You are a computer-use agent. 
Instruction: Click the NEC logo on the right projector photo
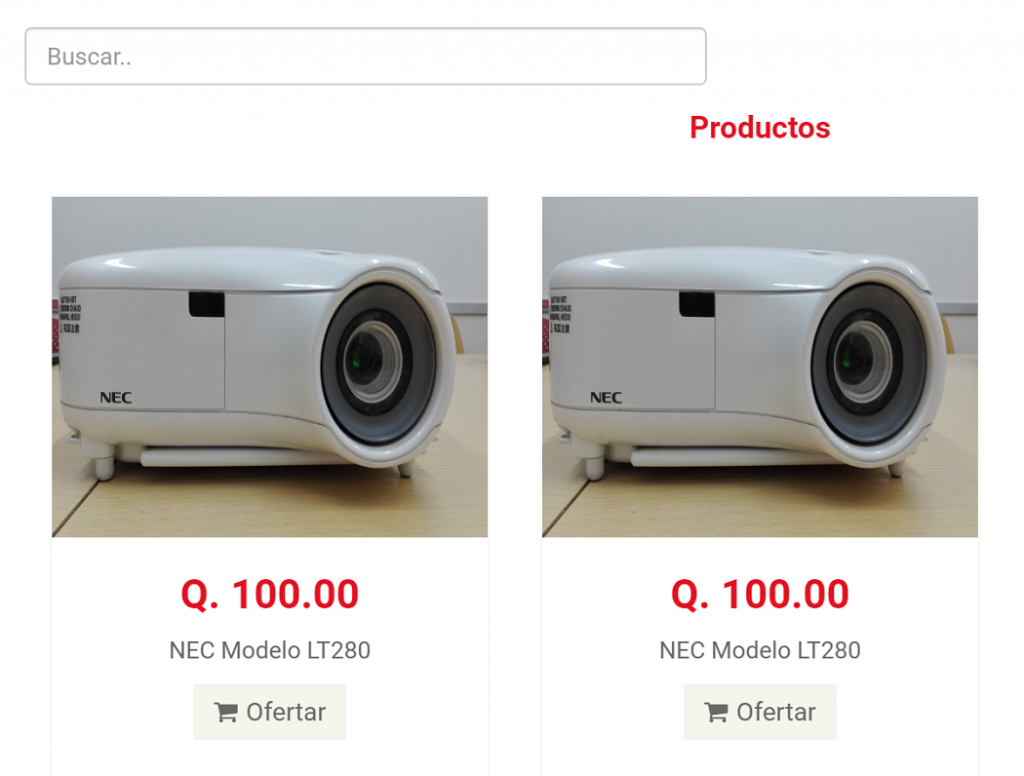pyautogui.click(x=606, y=397)
